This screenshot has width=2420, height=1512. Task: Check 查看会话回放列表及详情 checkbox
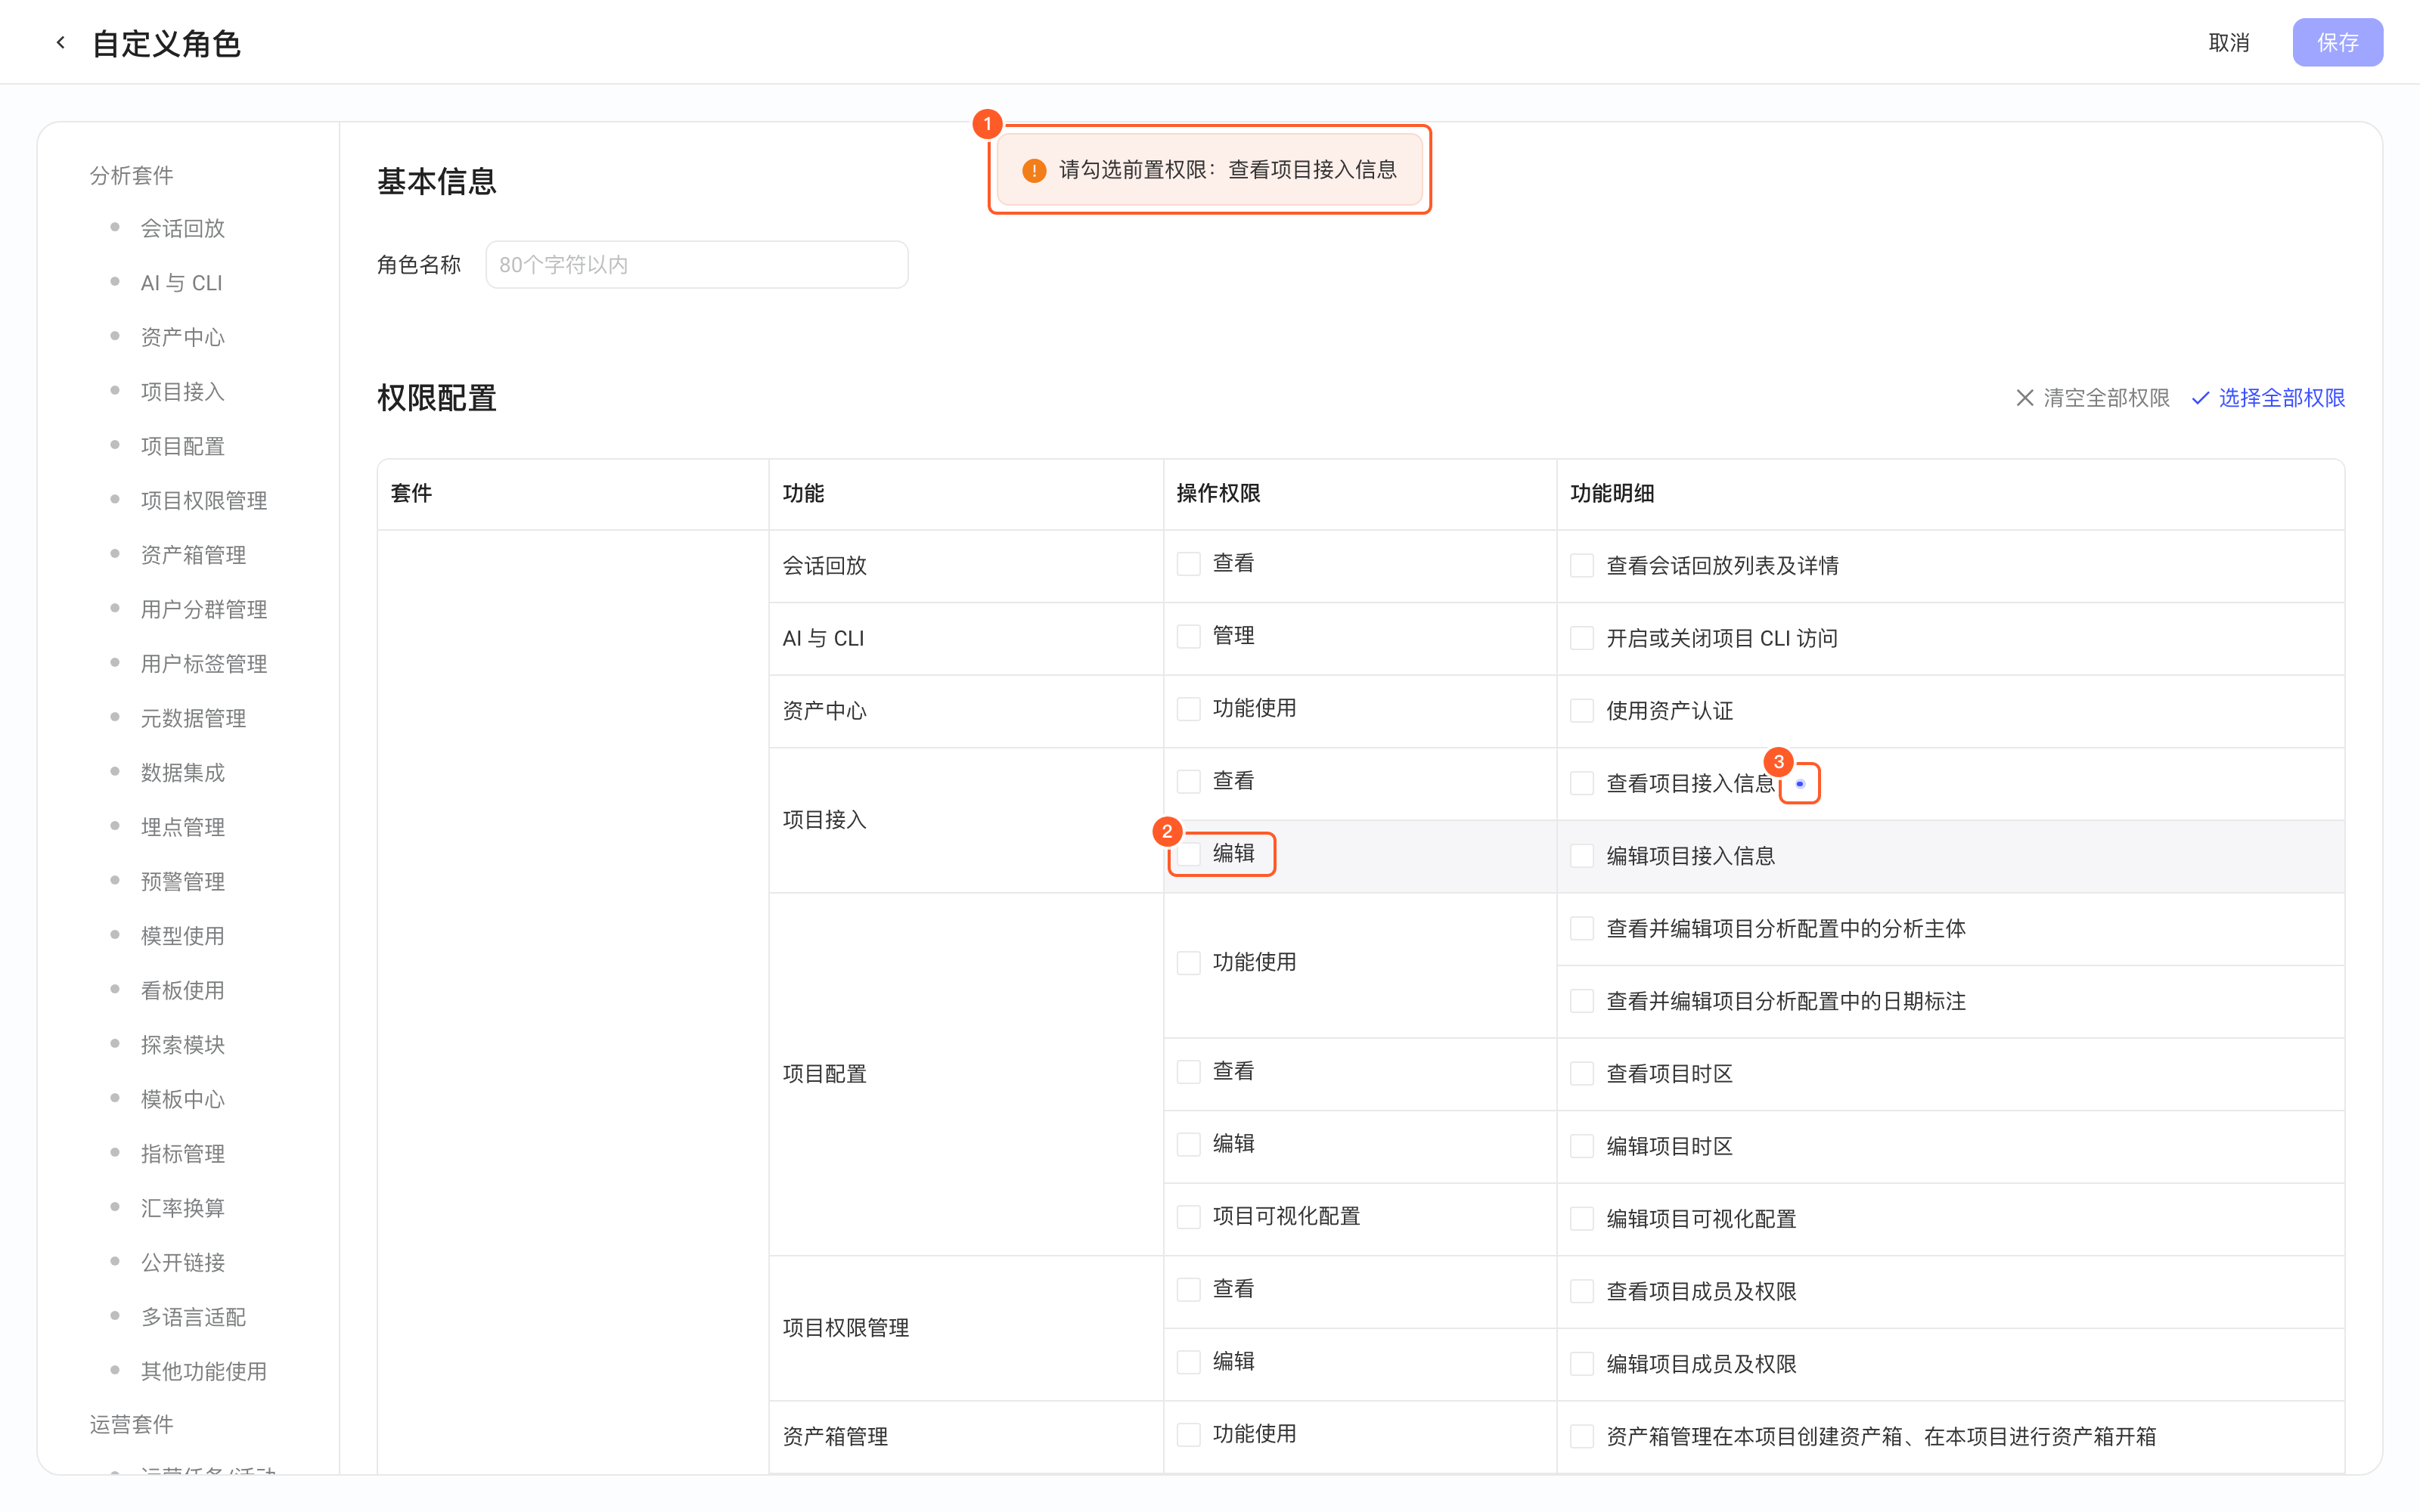tap(1582, 566)
